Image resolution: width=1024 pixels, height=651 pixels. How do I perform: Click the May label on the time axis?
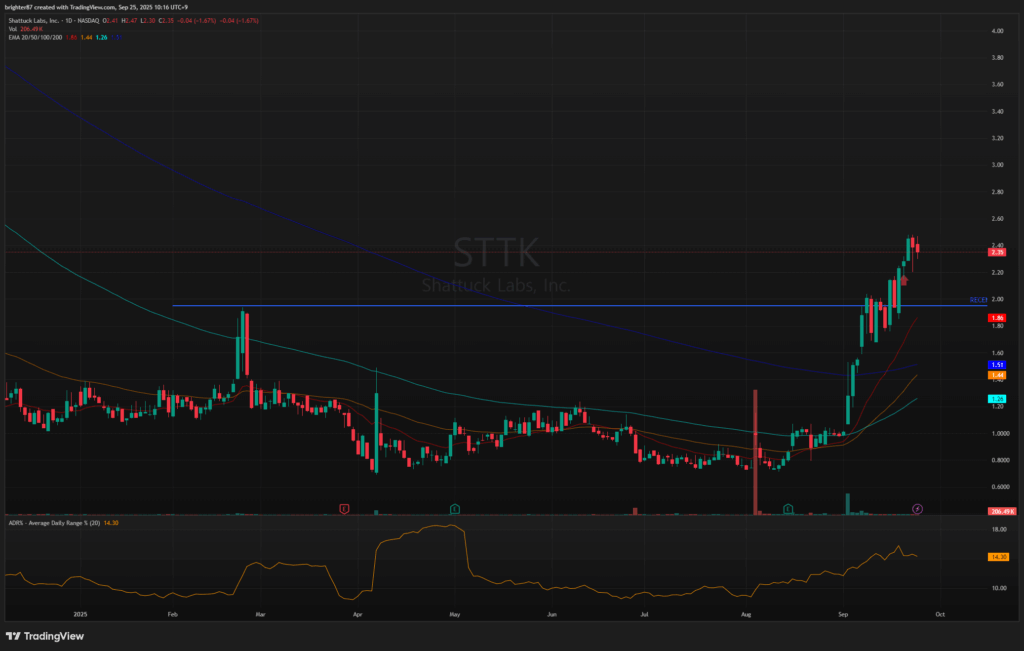[x=455, y=614]
